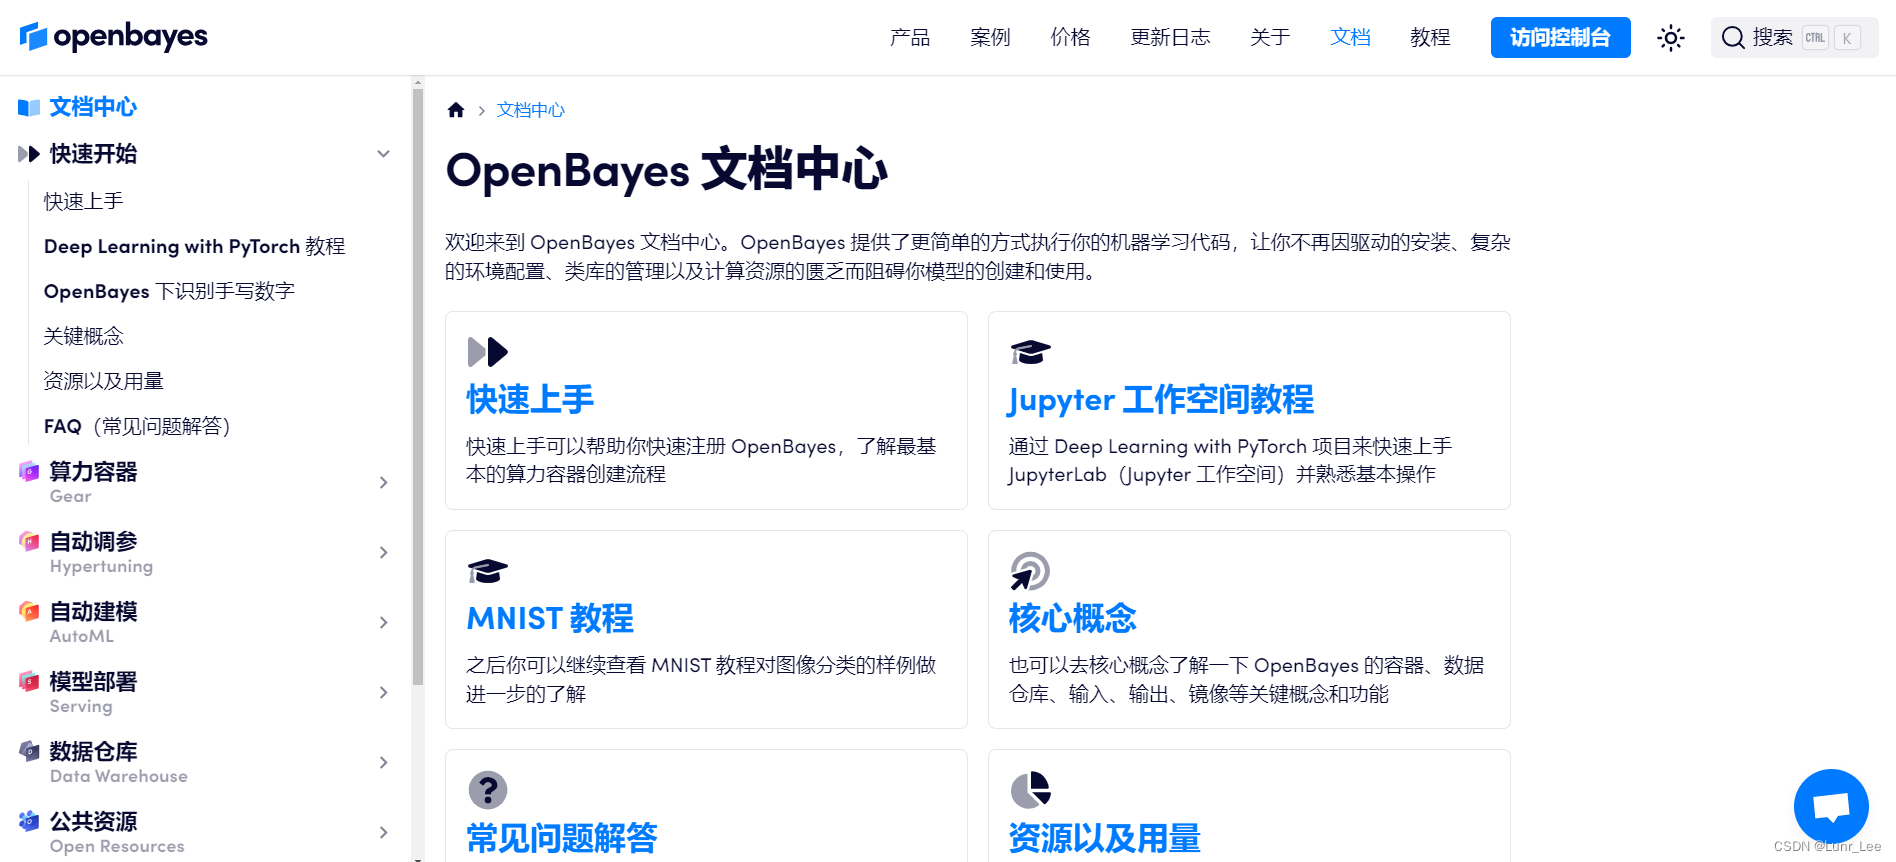The width and height of the screenshot is (1896, 862).
Task: Expand the 公共资源 Open Resources chevron
Action: [384, 833]
